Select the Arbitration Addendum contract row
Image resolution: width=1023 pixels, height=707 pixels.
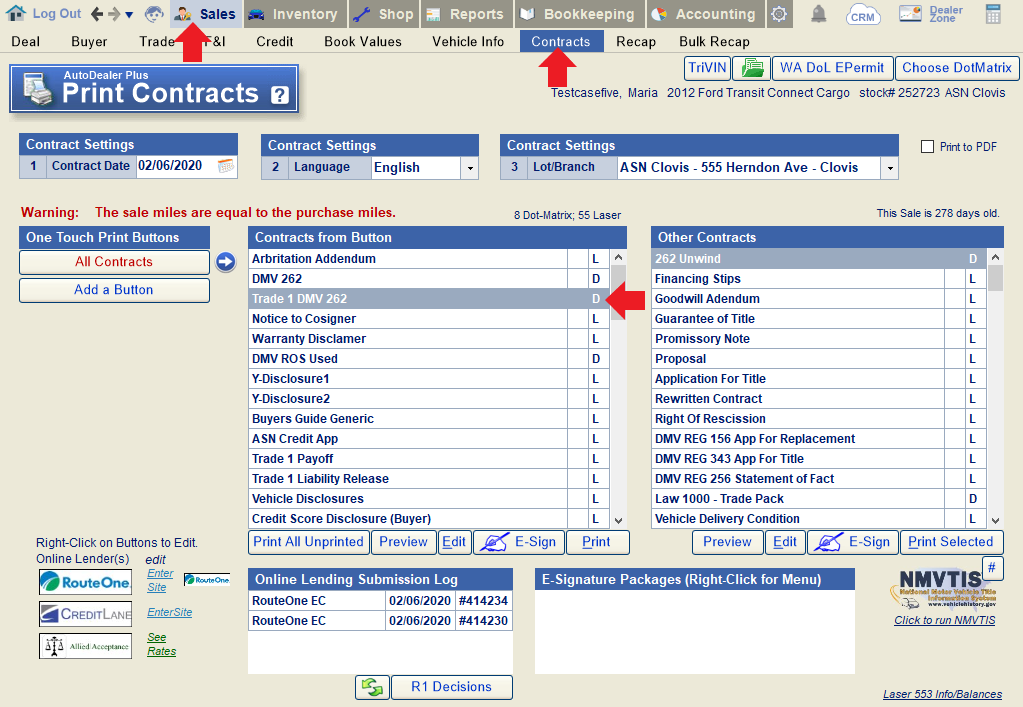point(429,259)
